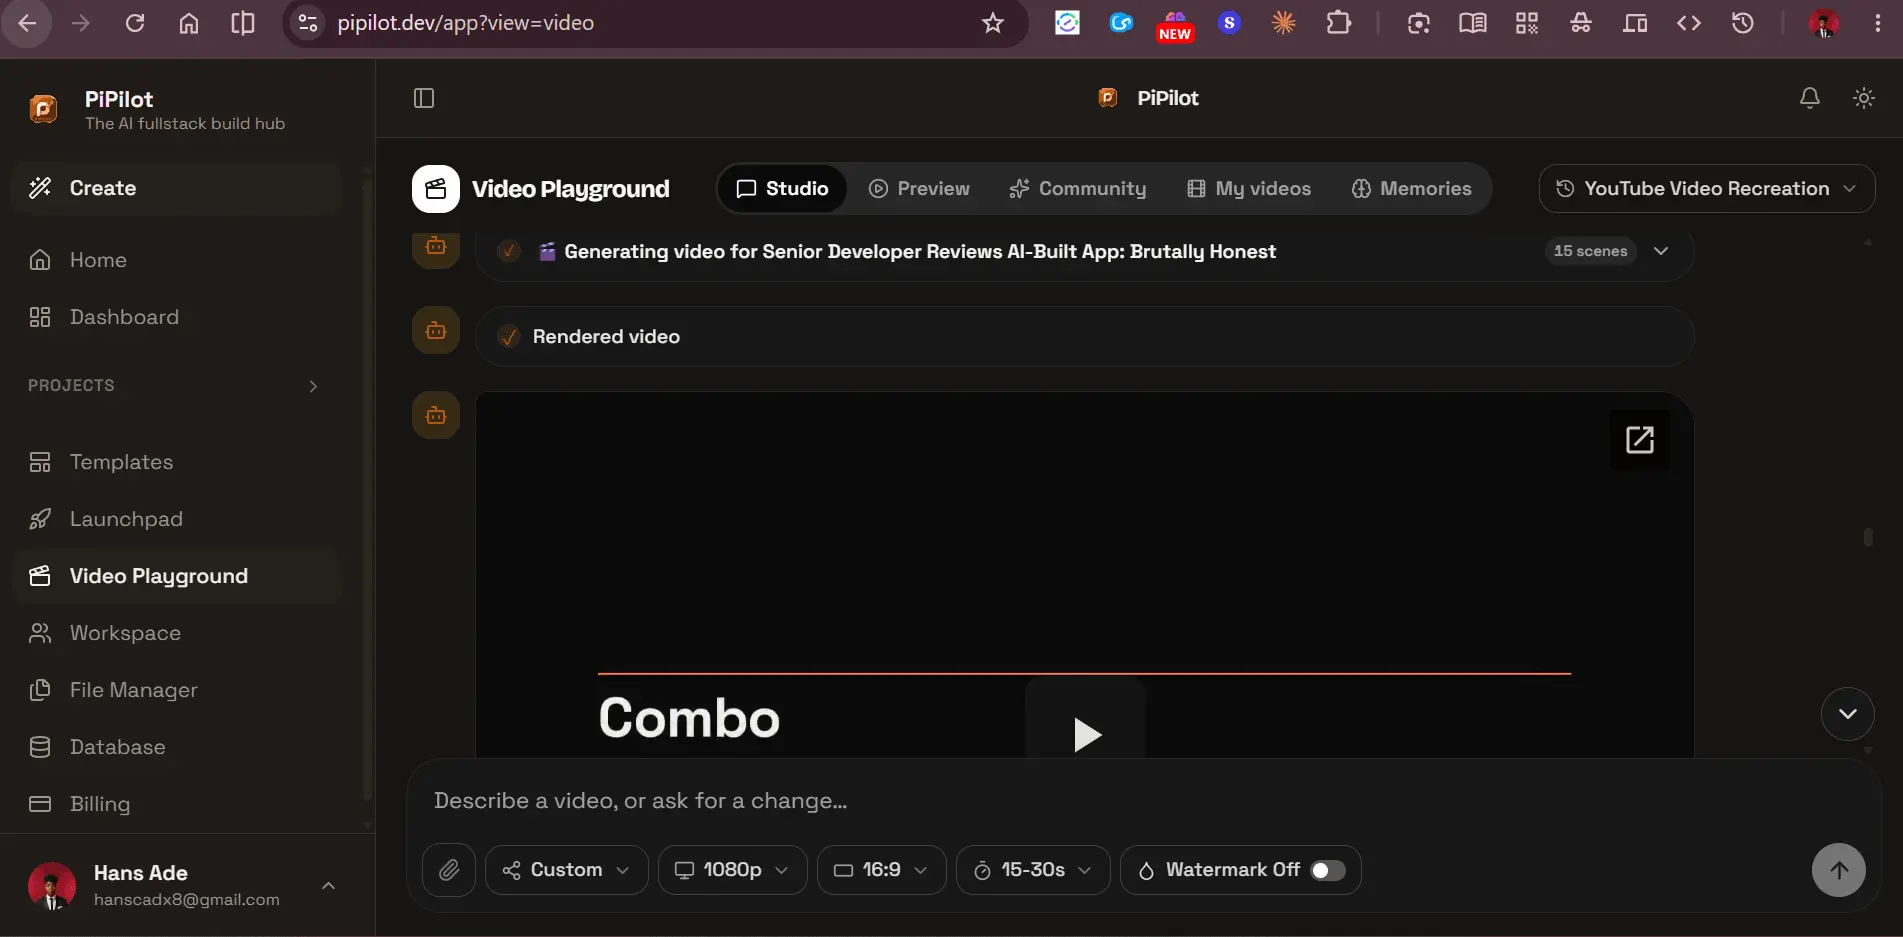Open video in new window icon
The width and height of the screenshot is (1903, 937).
1640,439
